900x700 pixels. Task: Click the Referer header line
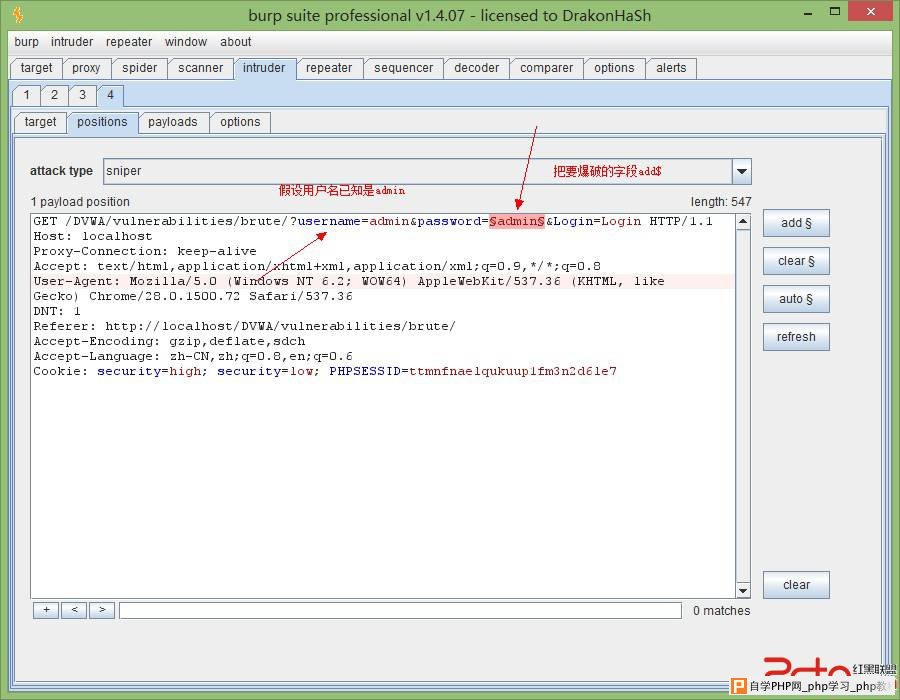(x=245, y=326)
